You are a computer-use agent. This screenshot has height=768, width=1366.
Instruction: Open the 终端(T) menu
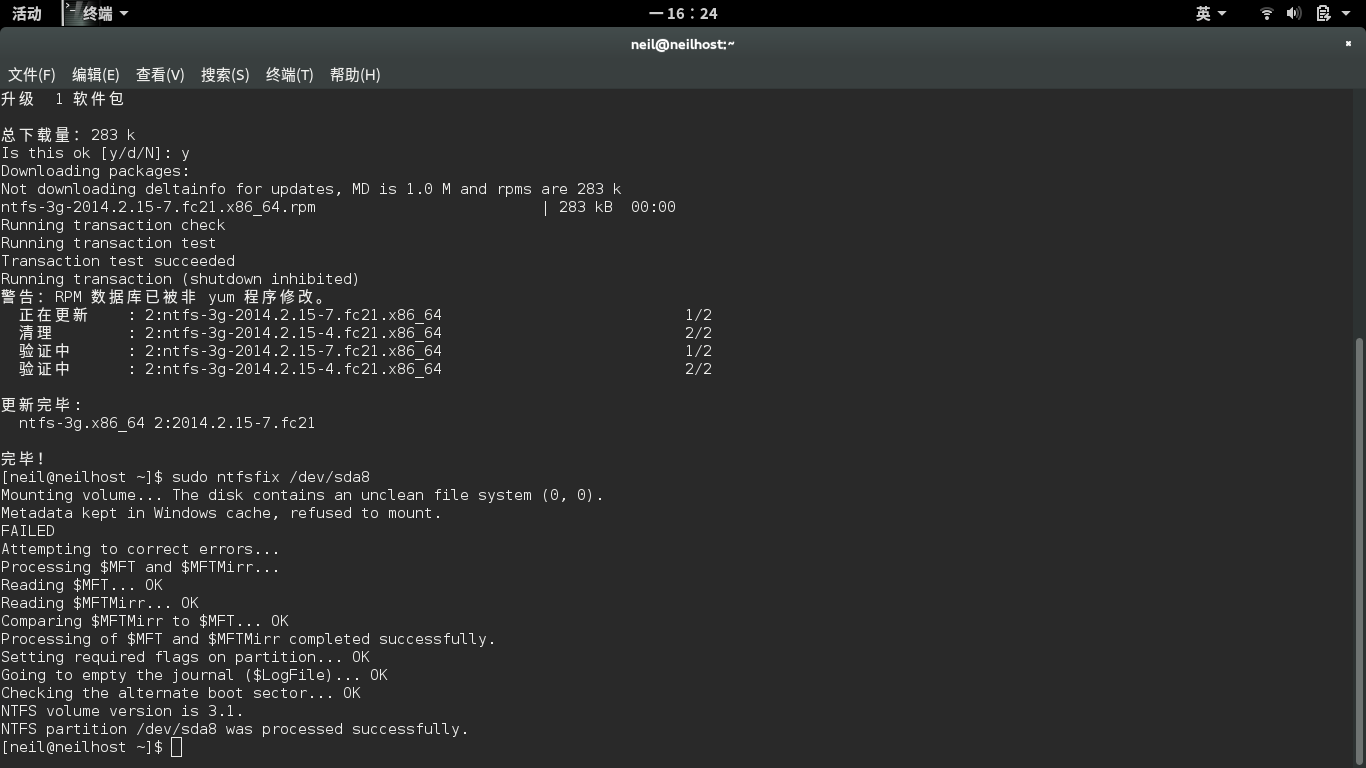290,75
